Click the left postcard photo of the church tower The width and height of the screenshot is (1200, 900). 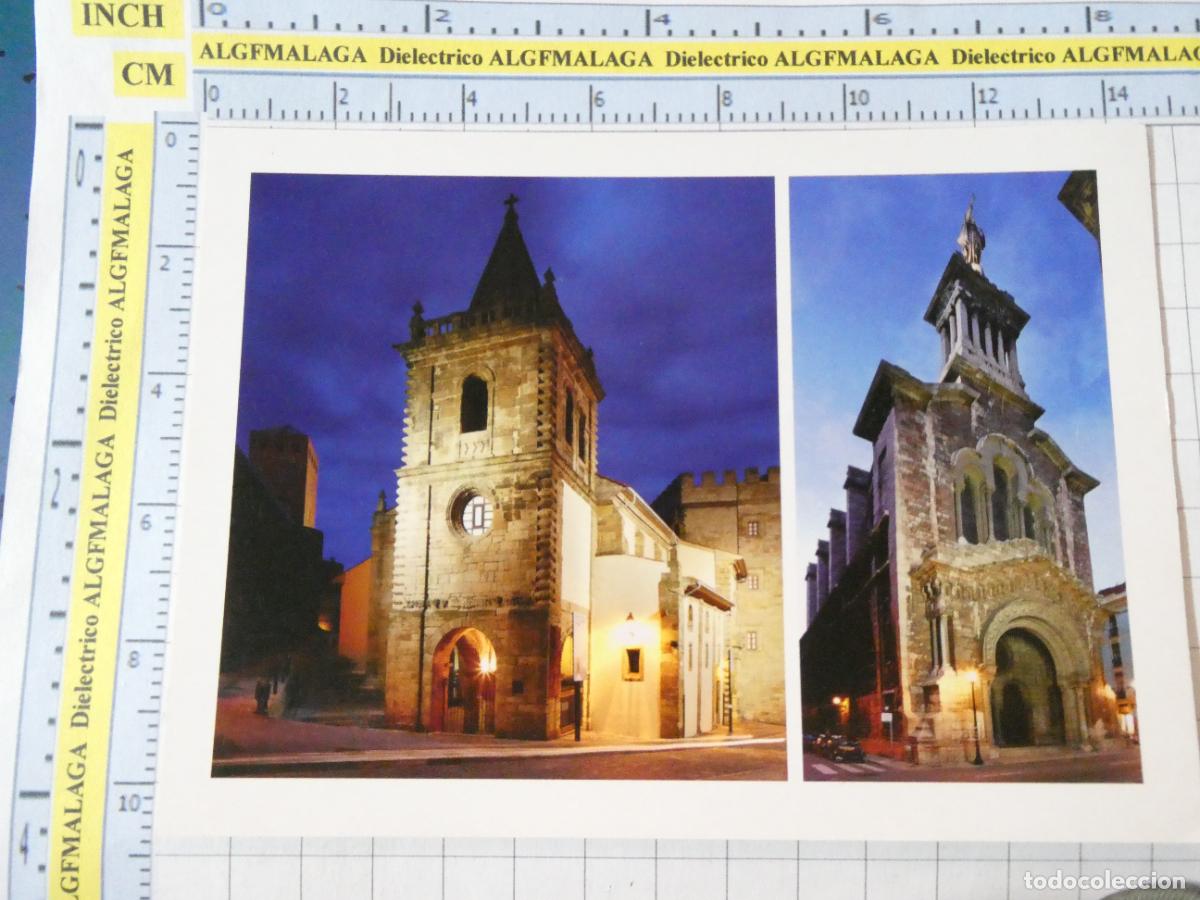coord(500,476)
